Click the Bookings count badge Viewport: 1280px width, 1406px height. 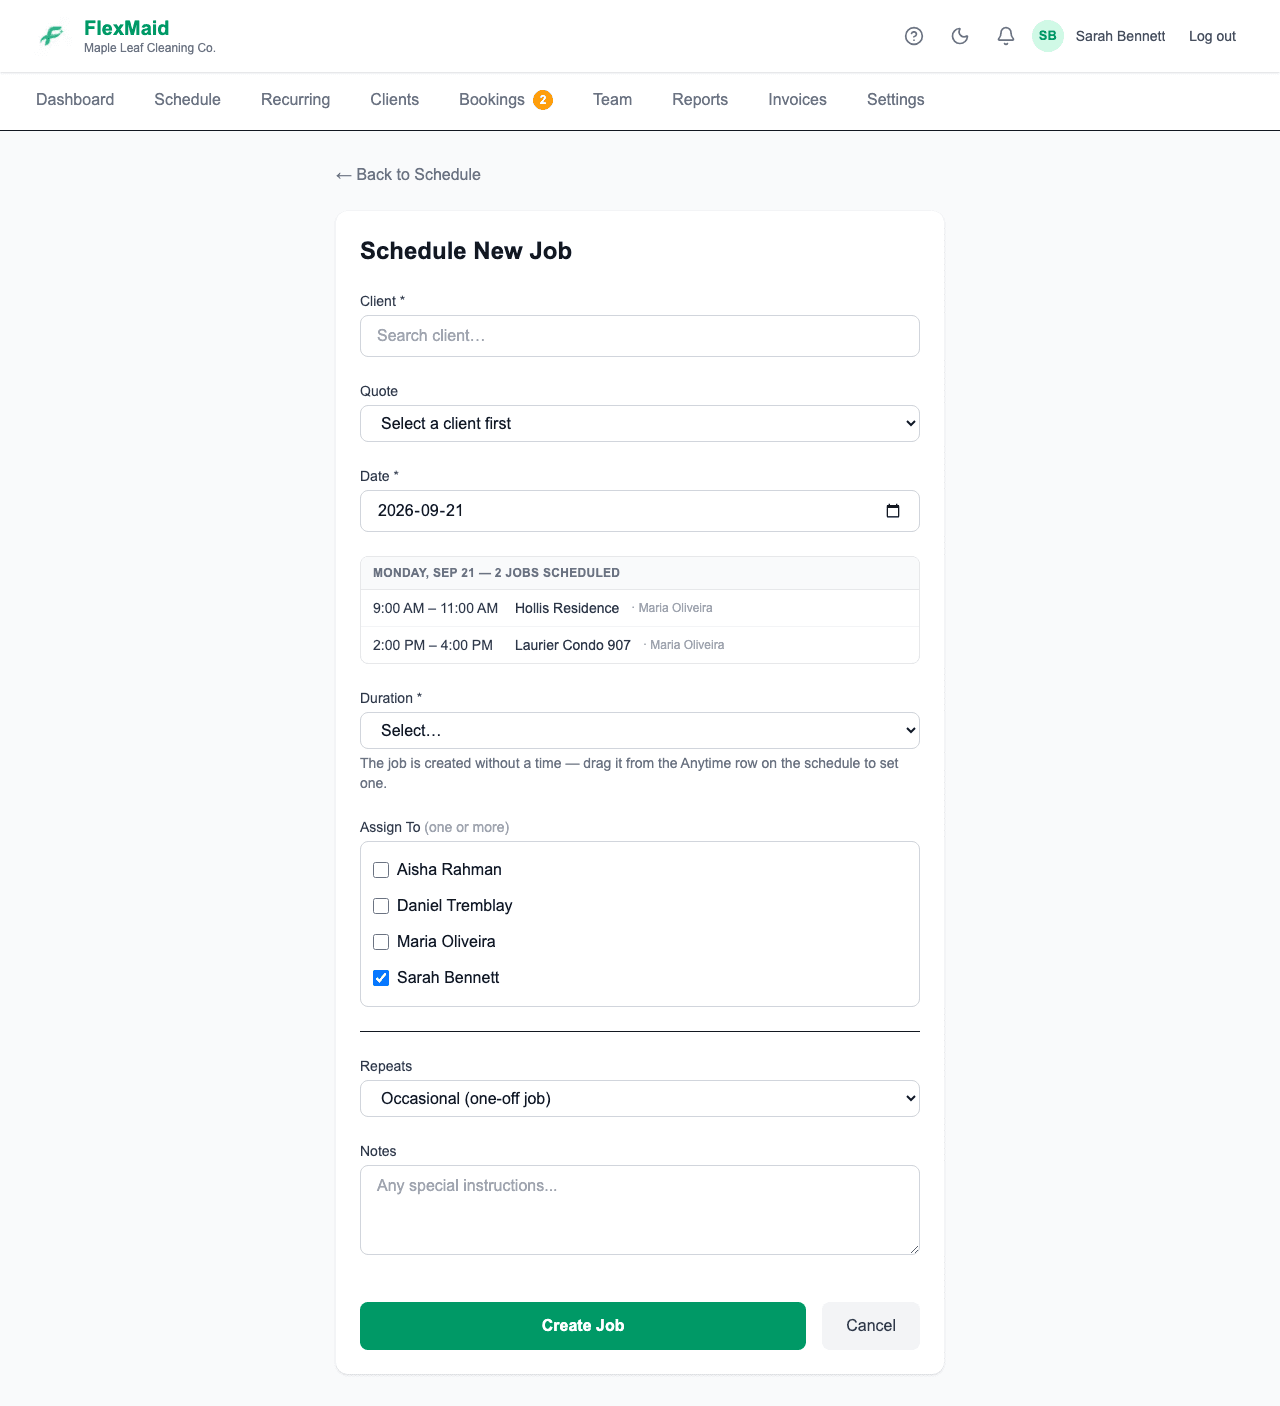543,100
